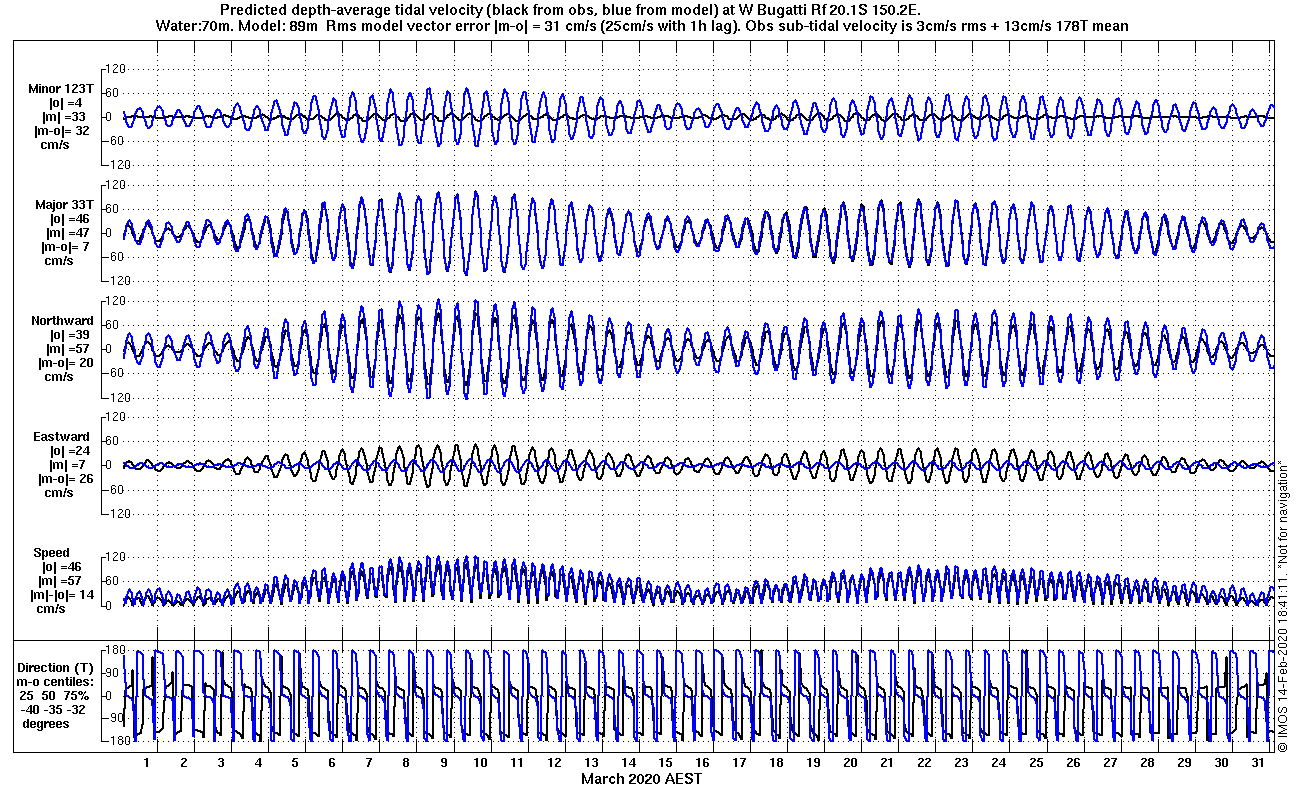1300x800 pixels.
Task: Click the m-o centiles values -40 -35 -32
Action: pyautogui.click(x=57, y=710)
